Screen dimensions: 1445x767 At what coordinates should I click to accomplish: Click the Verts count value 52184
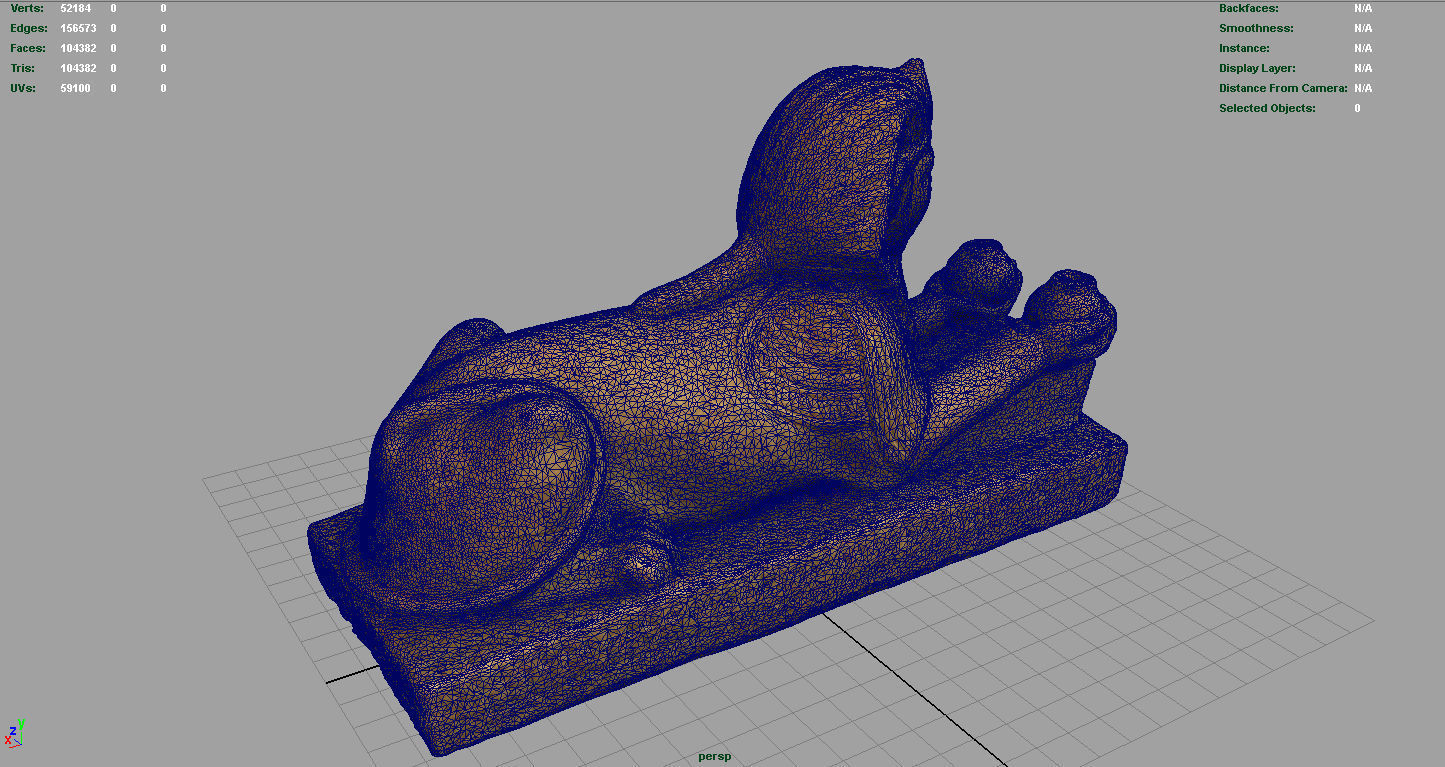[x=75, y=8]
